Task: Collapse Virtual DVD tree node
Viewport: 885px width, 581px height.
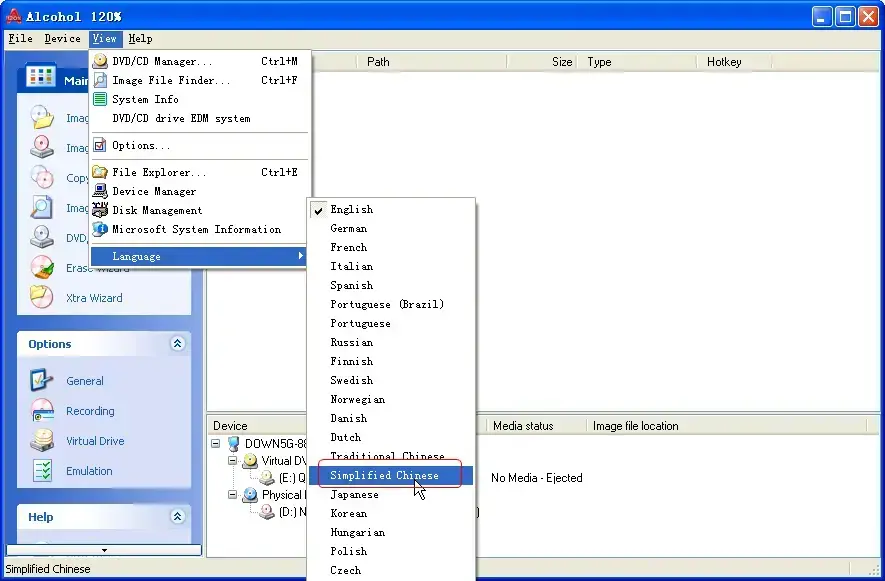Action: pyautogui.click(x=233, y=461)
